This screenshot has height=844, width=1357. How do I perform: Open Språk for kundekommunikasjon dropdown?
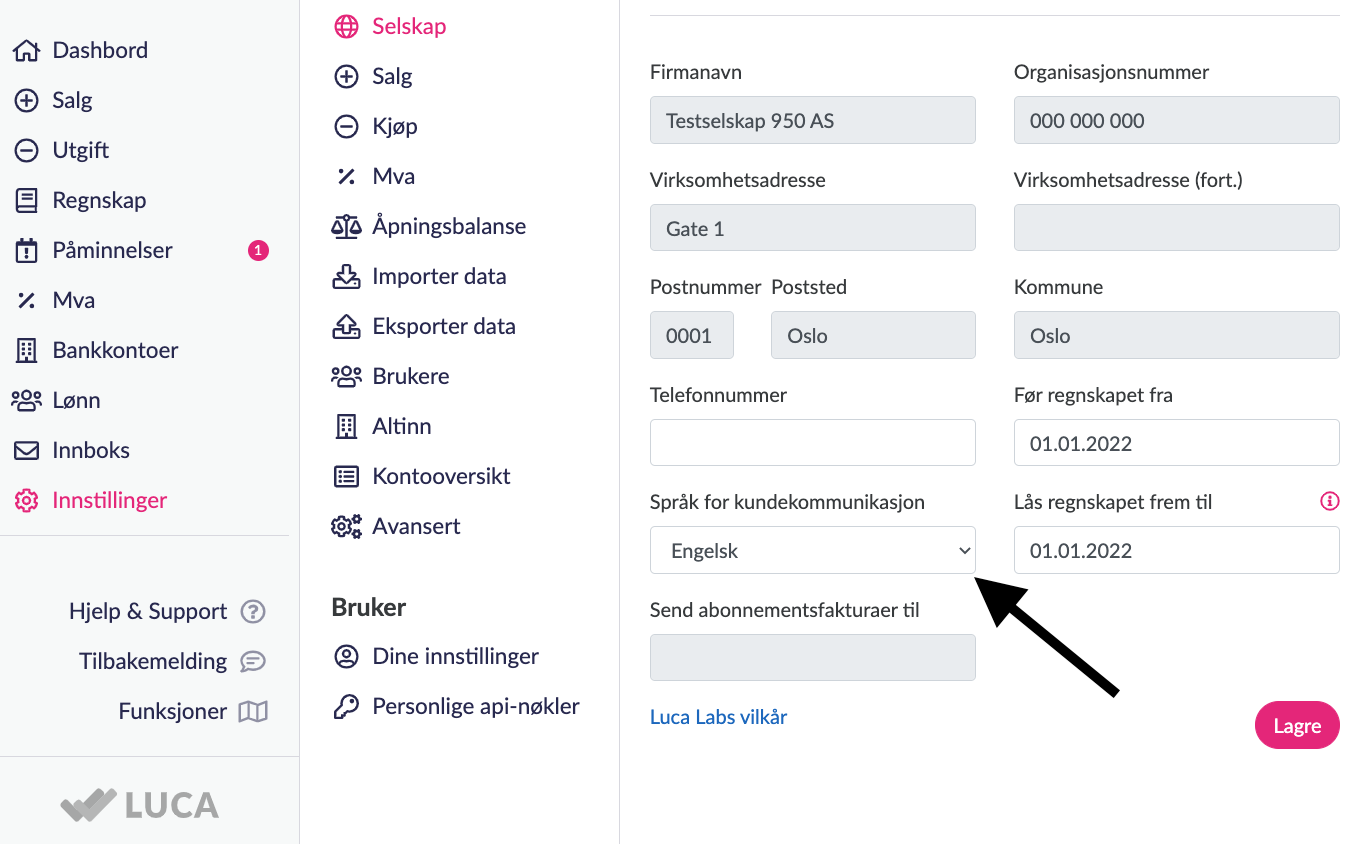click(x=812, y=551)
